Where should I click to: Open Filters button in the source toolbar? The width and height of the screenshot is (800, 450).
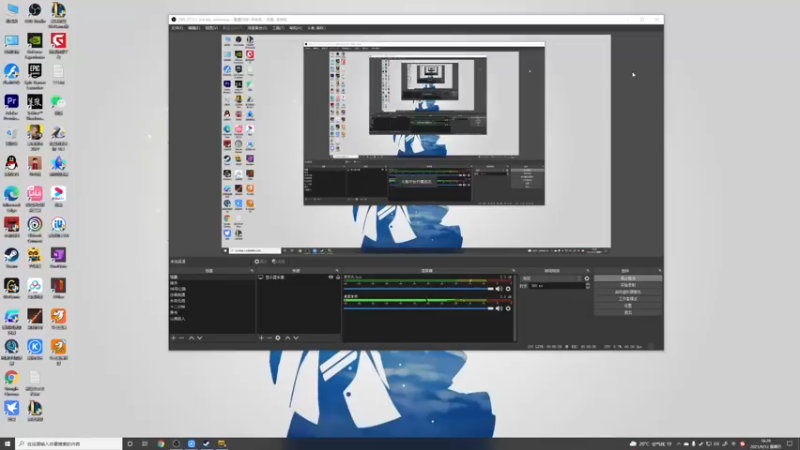(279, 261)
